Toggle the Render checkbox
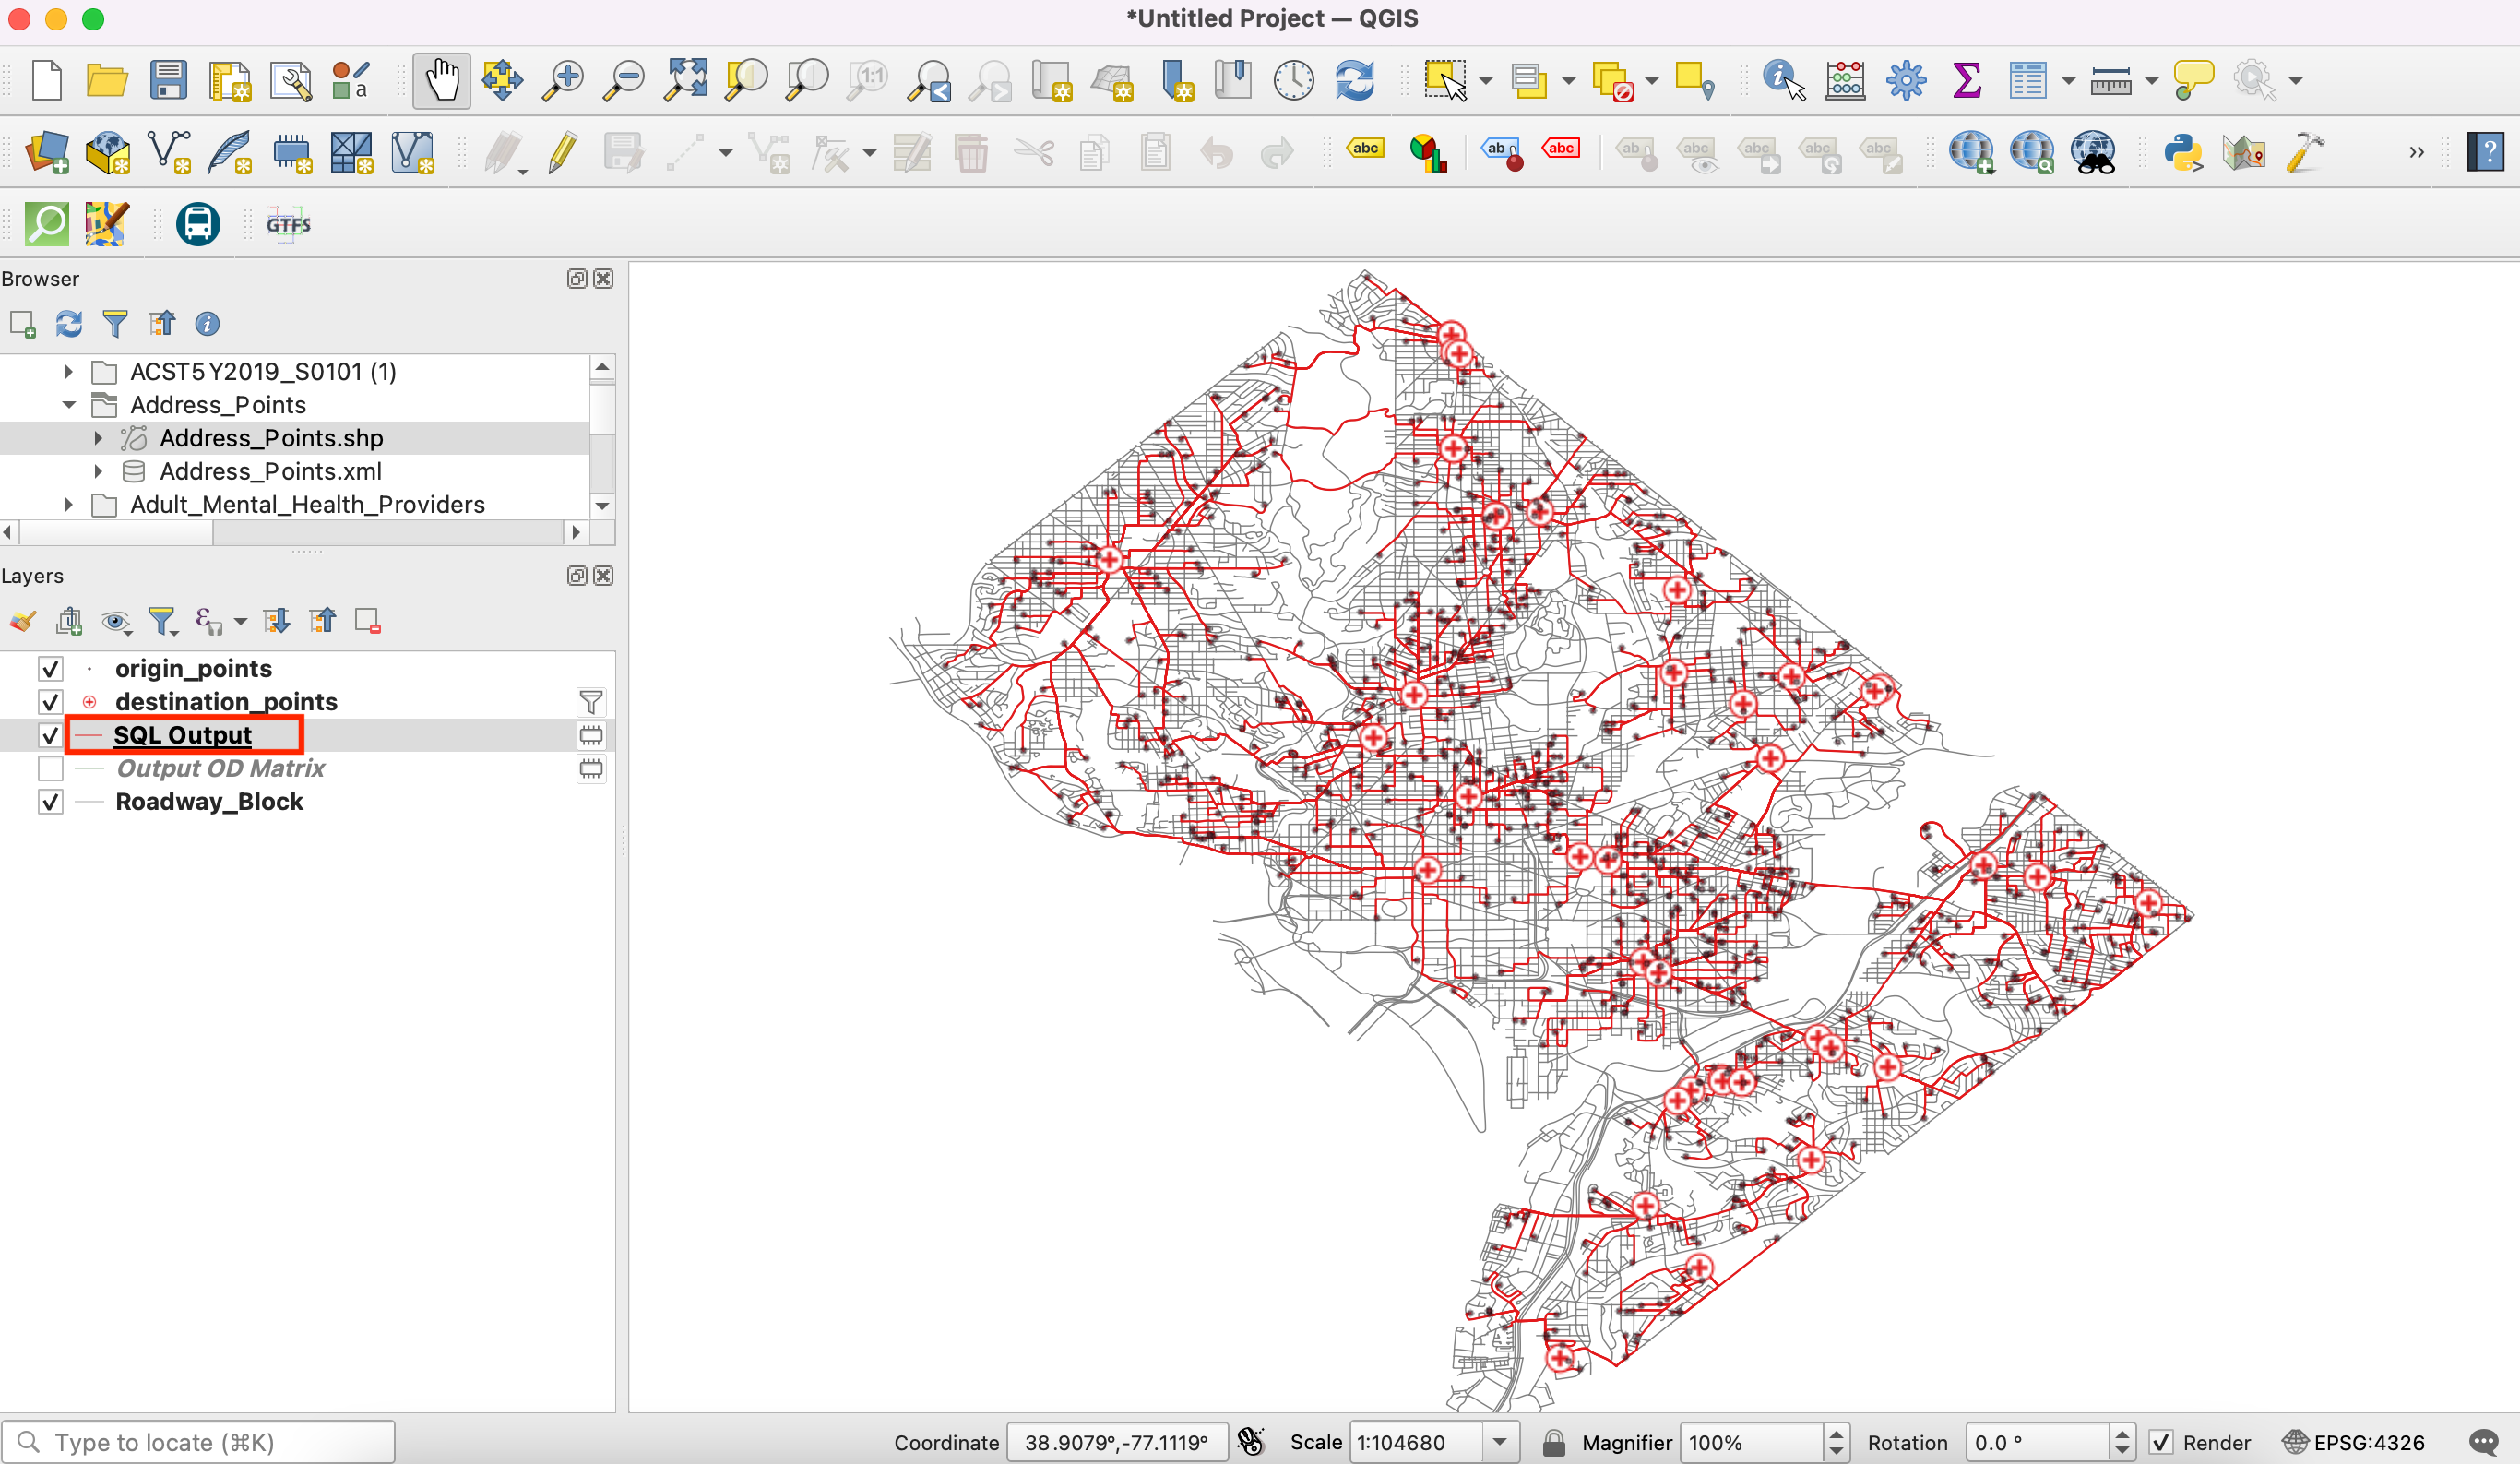The width and height of the screenshot is (2520, 1464). coord(2161,1442)
